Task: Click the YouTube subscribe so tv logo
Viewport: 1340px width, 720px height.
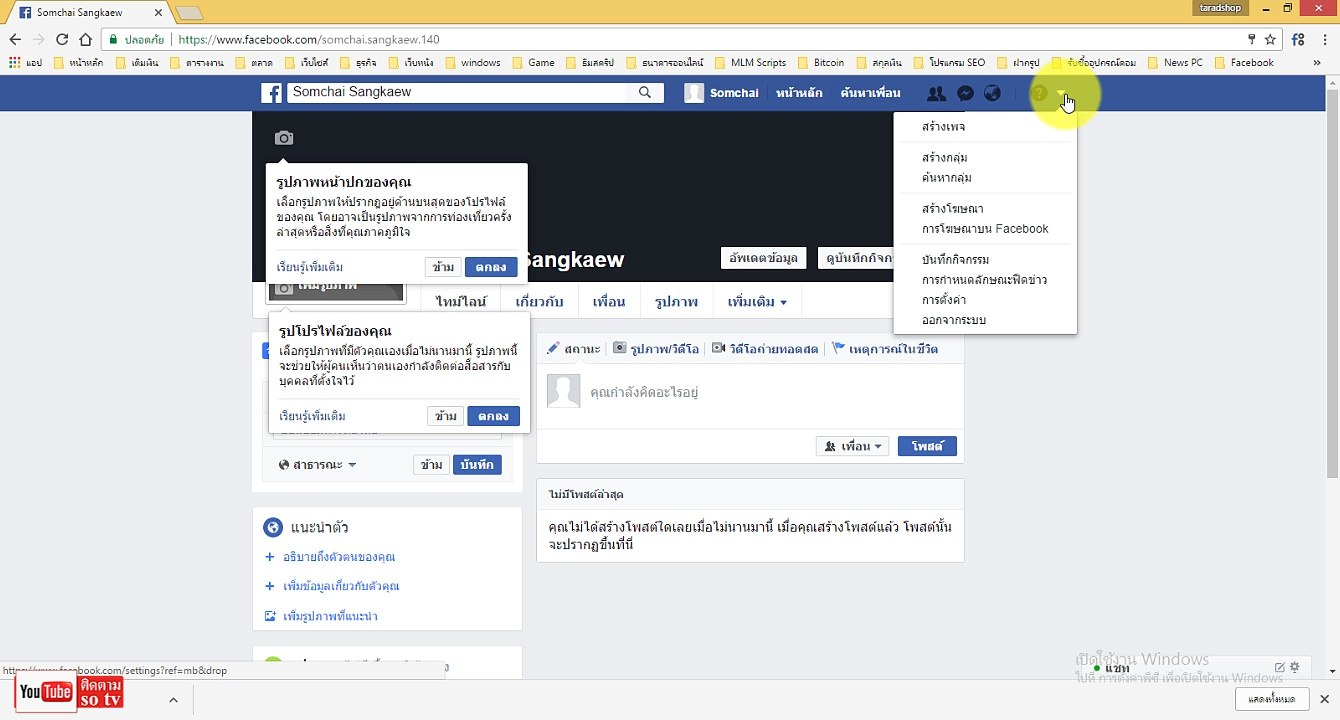Action: pos(70,692)
